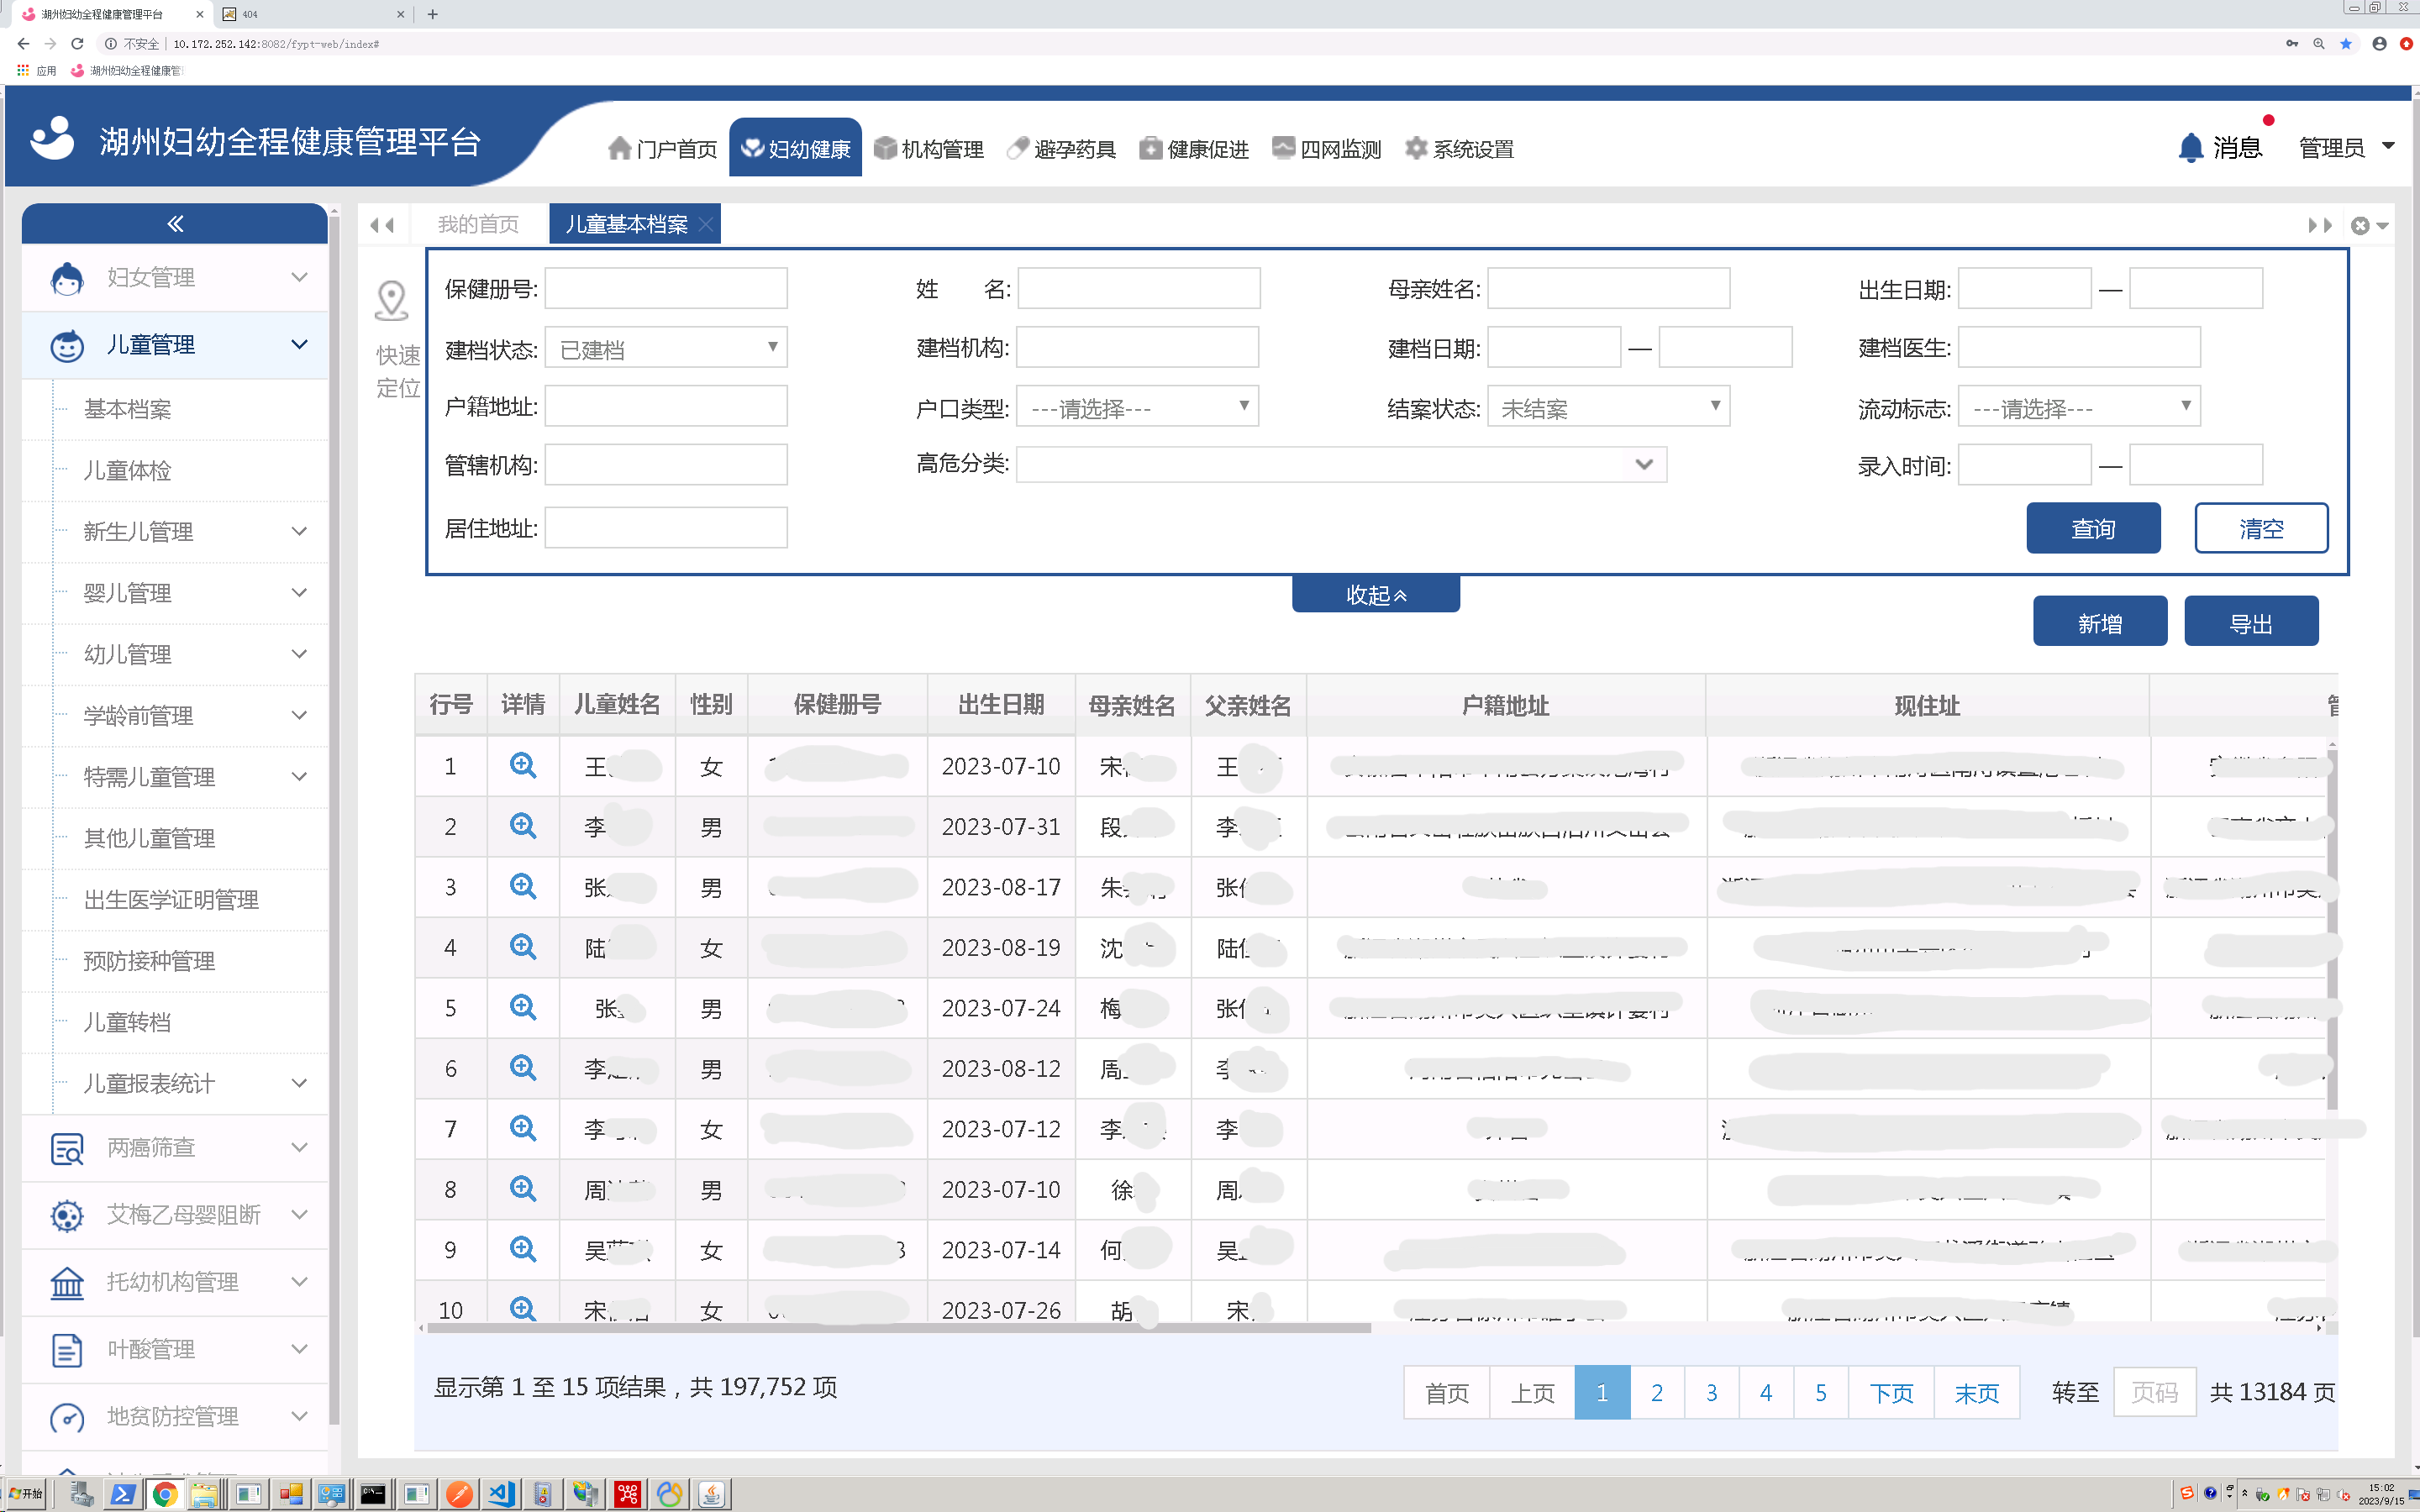
Task: Open the 建档状态 dropdown
Action: (x=666, y=348)
